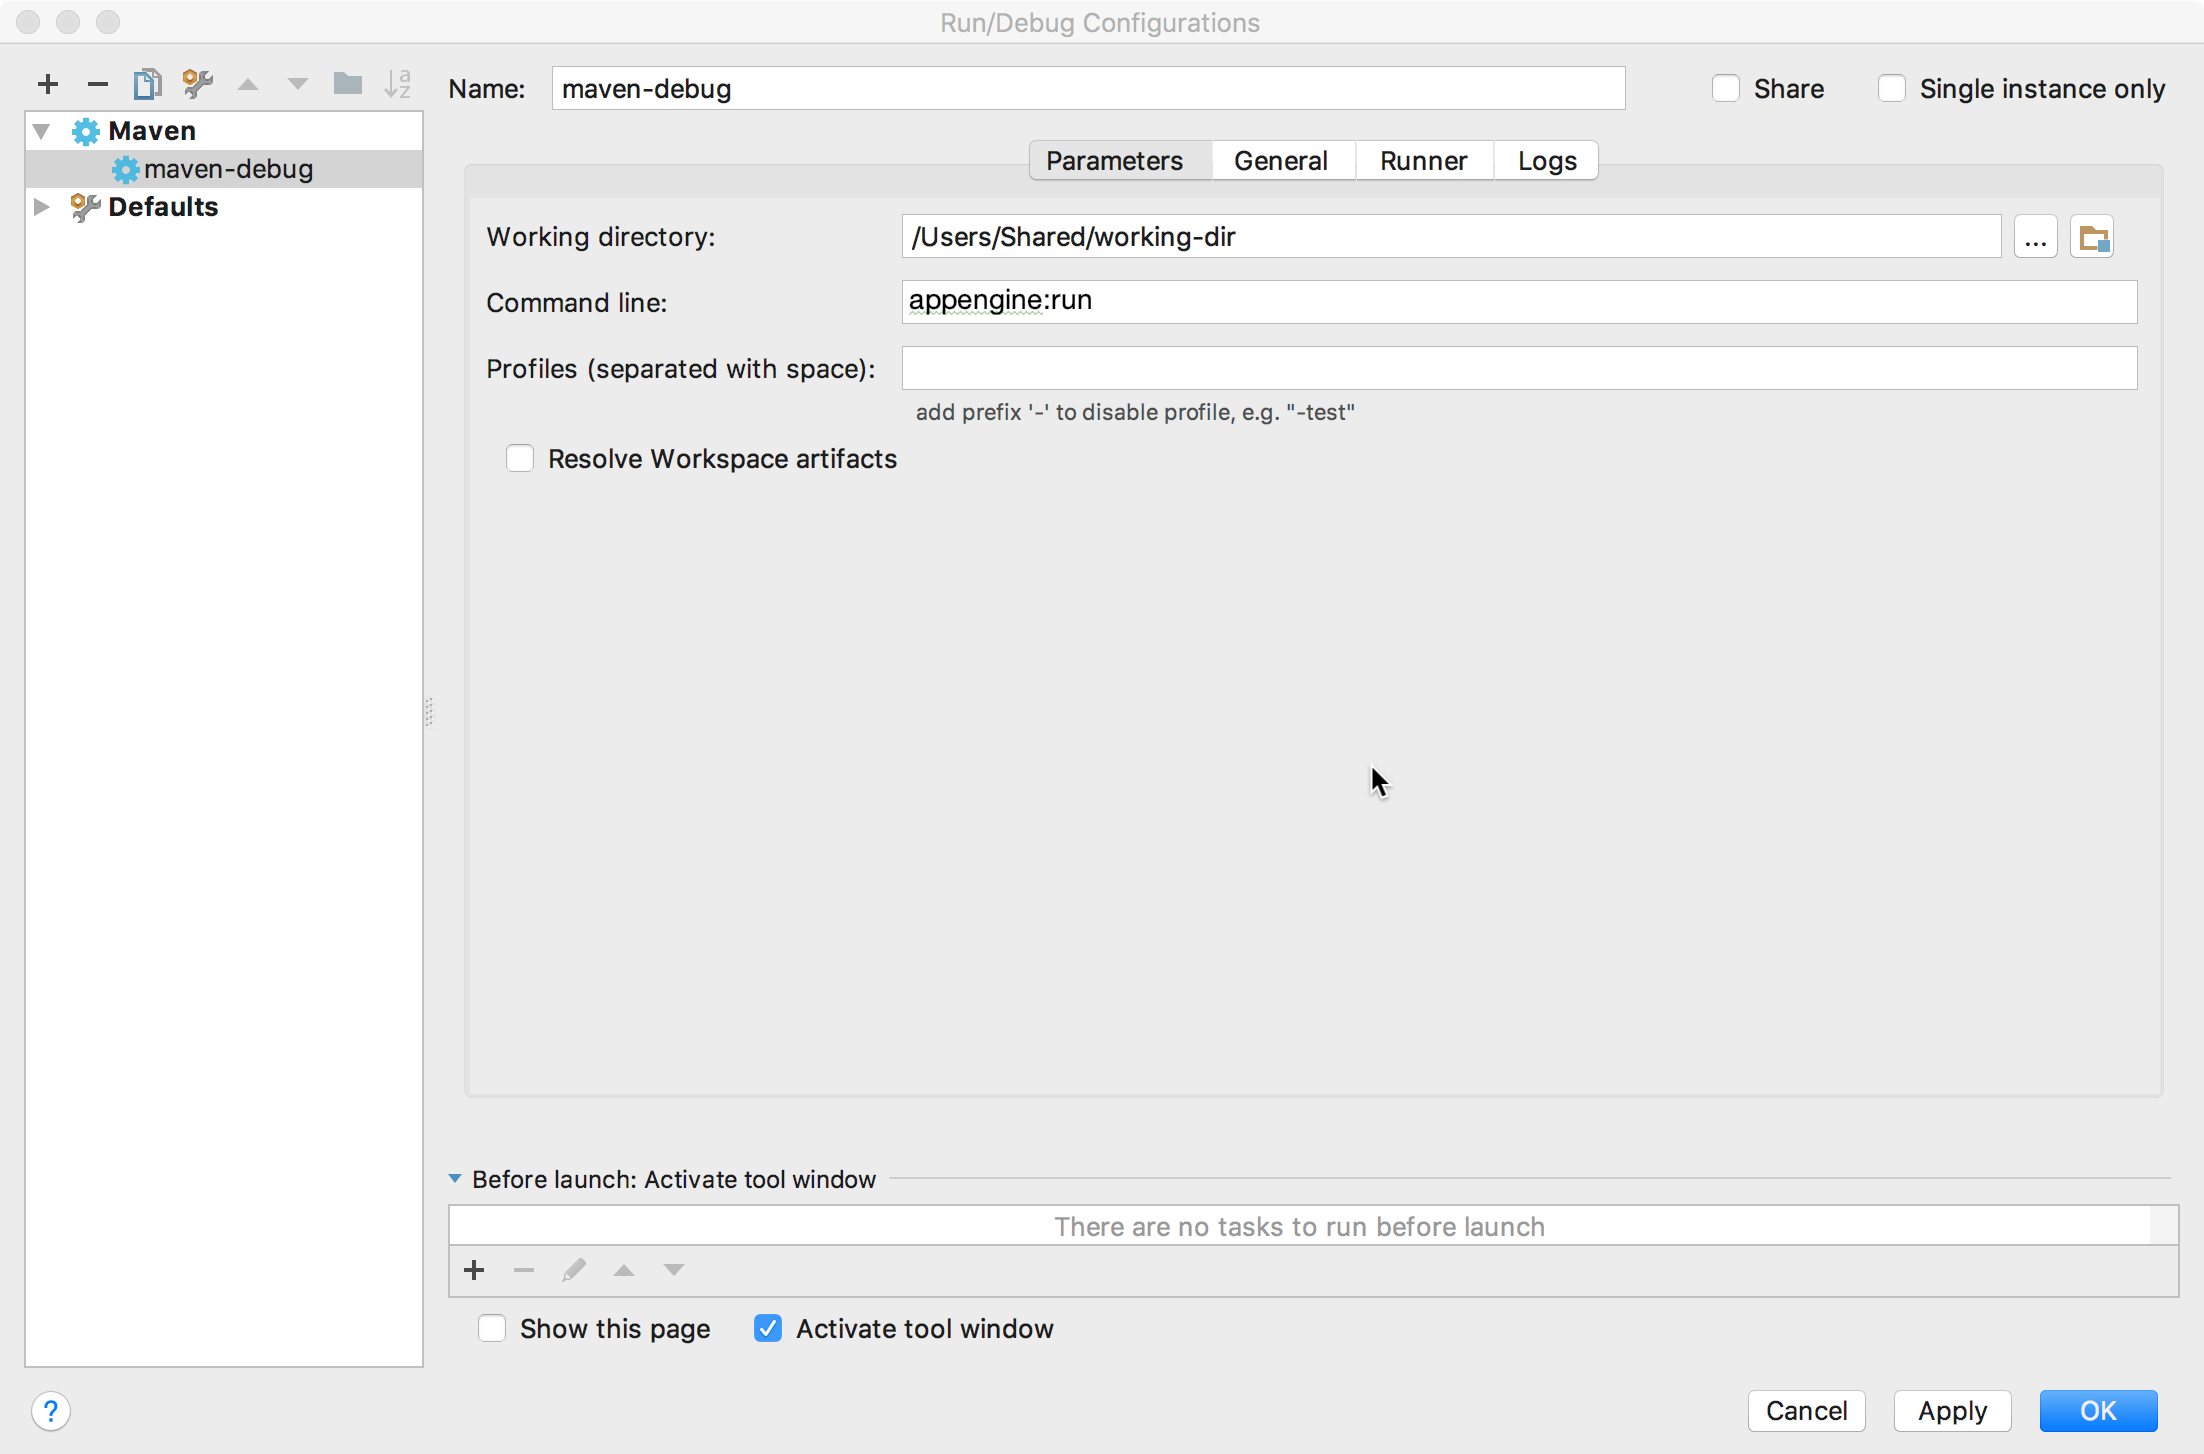This screenshot has width=2204, height=1454.
Task: Click the copy configuration icon
Action: [x=148, y=84]
